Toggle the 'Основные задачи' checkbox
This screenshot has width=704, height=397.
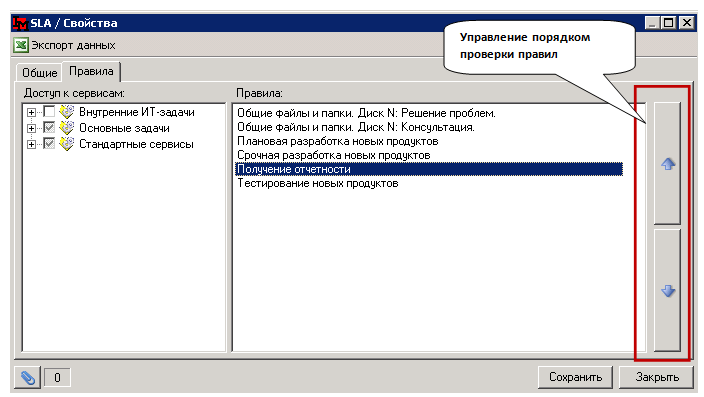49,128
